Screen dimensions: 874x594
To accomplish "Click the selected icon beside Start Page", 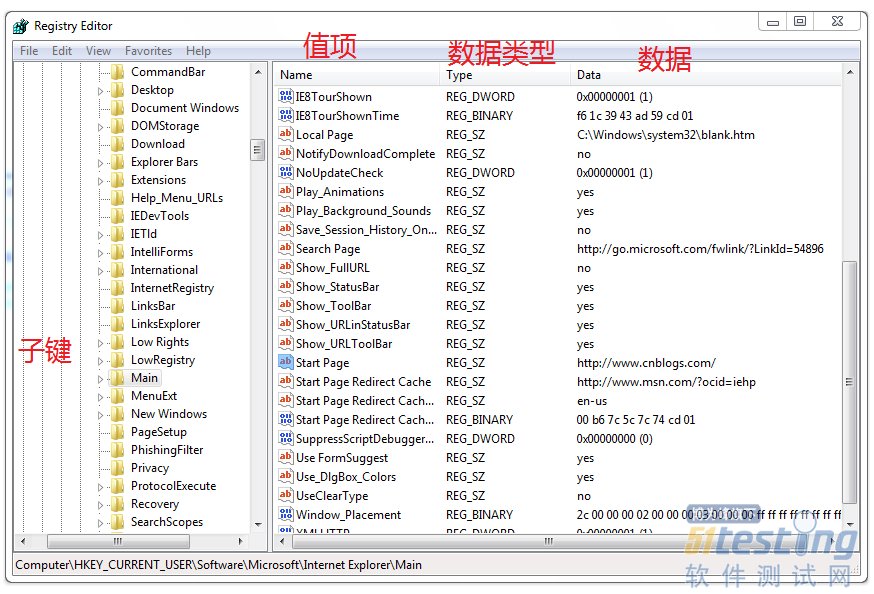I will tap(285, 362).
